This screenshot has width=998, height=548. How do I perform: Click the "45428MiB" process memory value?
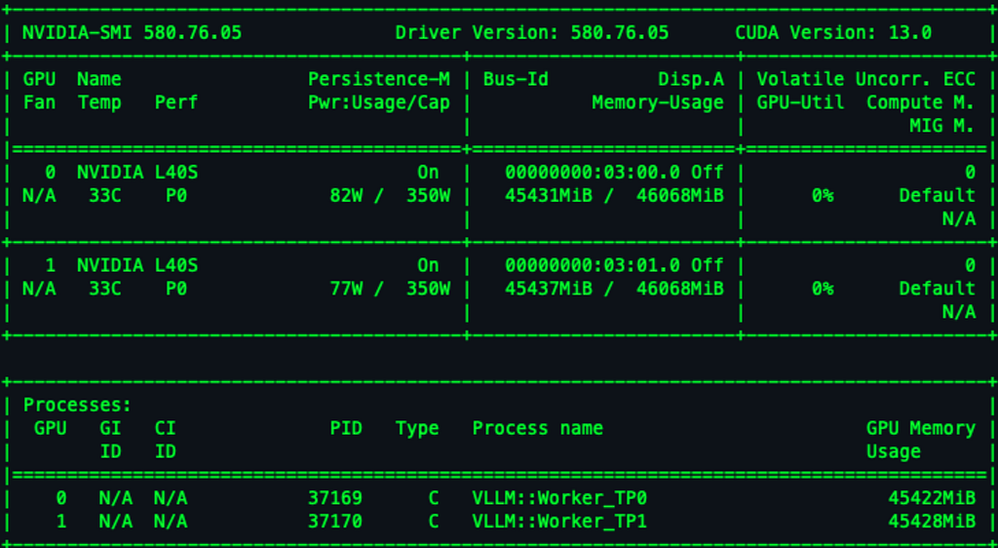tap(932, 522)
